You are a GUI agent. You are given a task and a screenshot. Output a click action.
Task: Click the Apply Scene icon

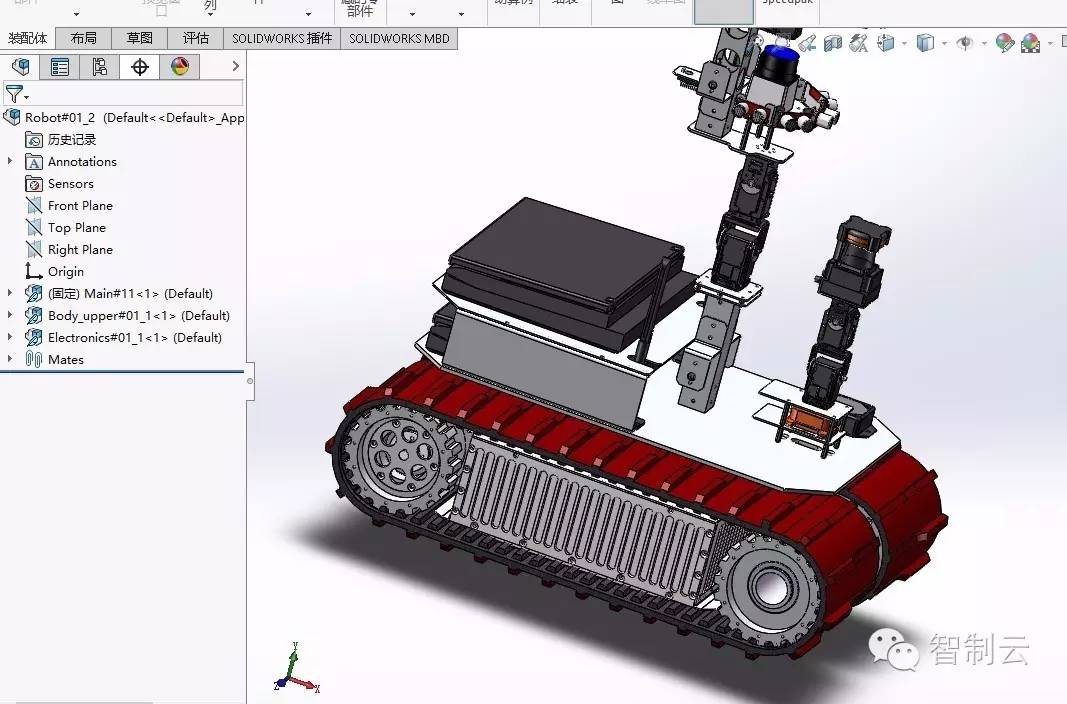coord(1030,44)
